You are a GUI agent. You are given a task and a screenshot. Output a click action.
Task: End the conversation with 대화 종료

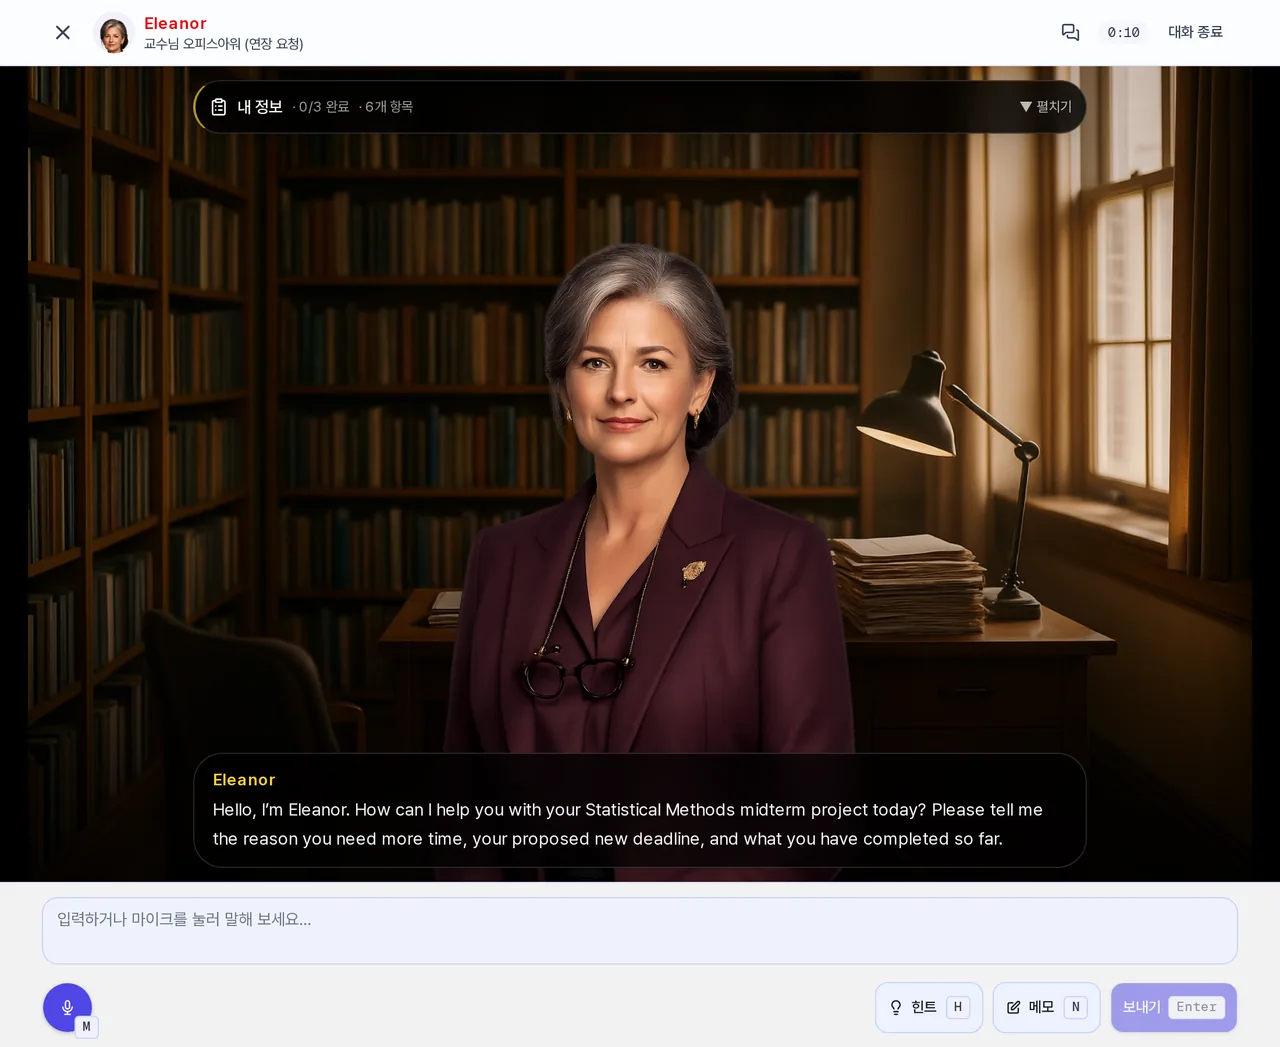coord(1195,32)
